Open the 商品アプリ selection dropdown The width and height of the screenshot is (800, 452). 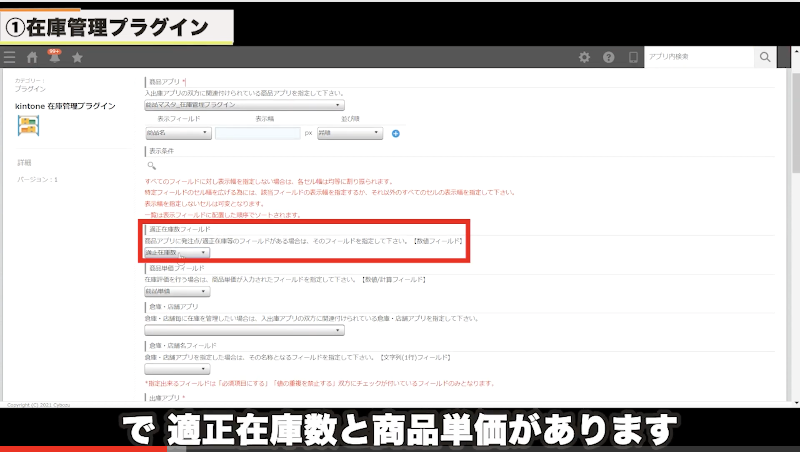pos(244,105)
